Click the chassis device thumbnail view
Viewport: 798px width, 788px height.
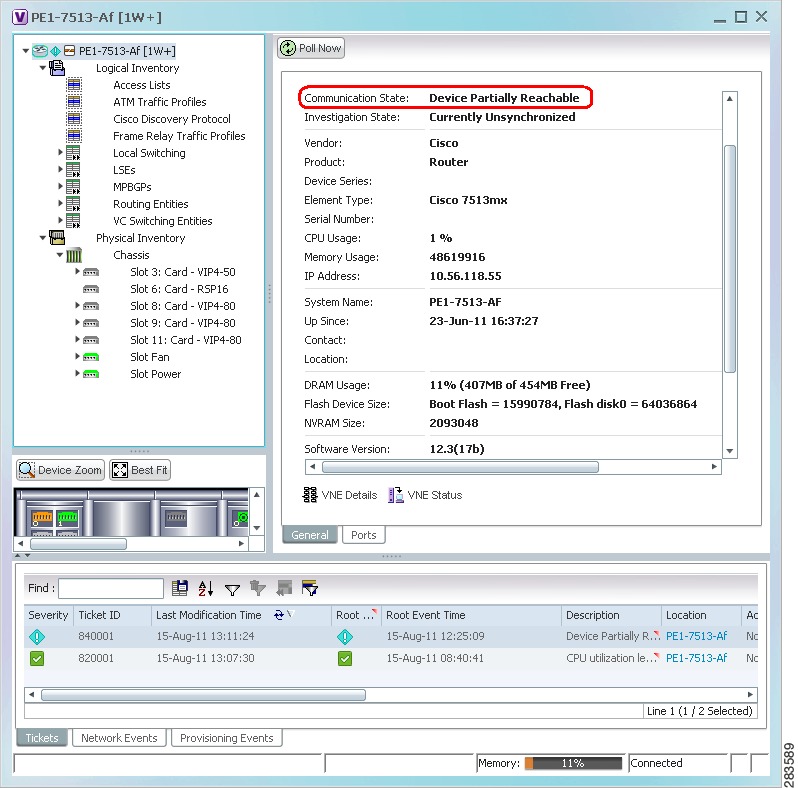tap(131, 512)
